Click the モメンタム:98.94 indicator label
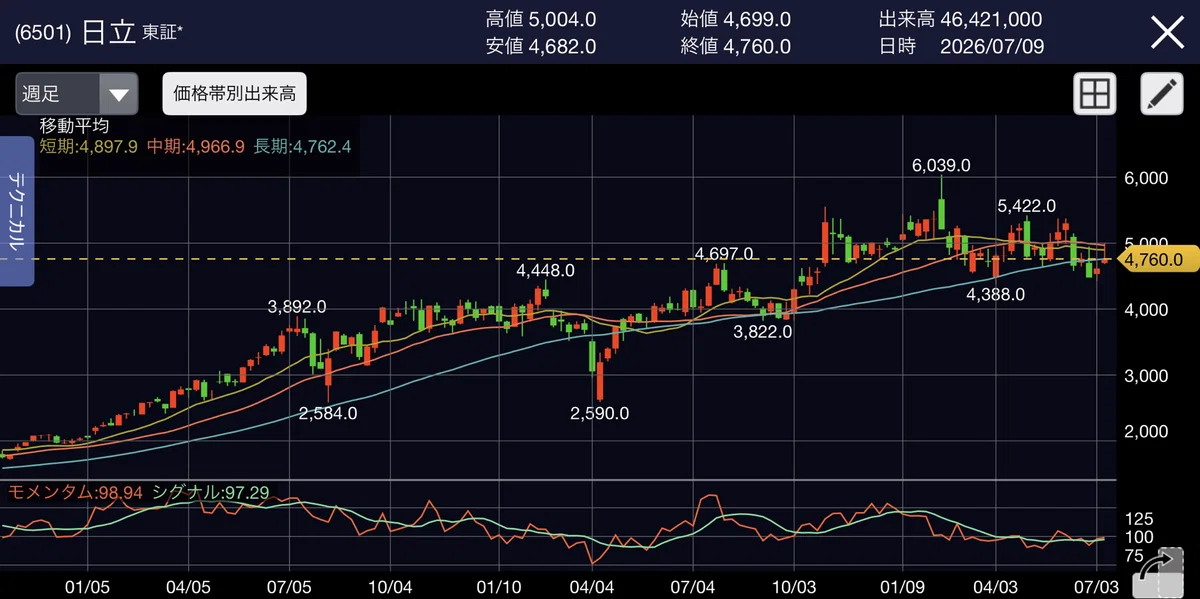The width and height of the screenshot is (1200, 599). (x=75, y=492)
